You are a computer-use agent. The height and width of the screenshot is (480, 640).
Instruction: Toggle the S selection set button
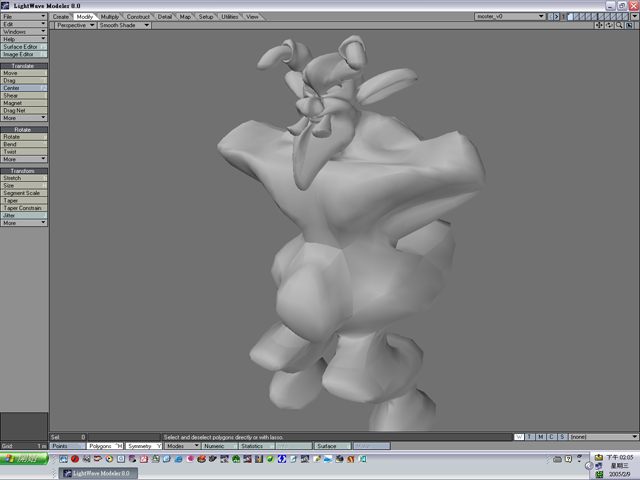point(562,437)
